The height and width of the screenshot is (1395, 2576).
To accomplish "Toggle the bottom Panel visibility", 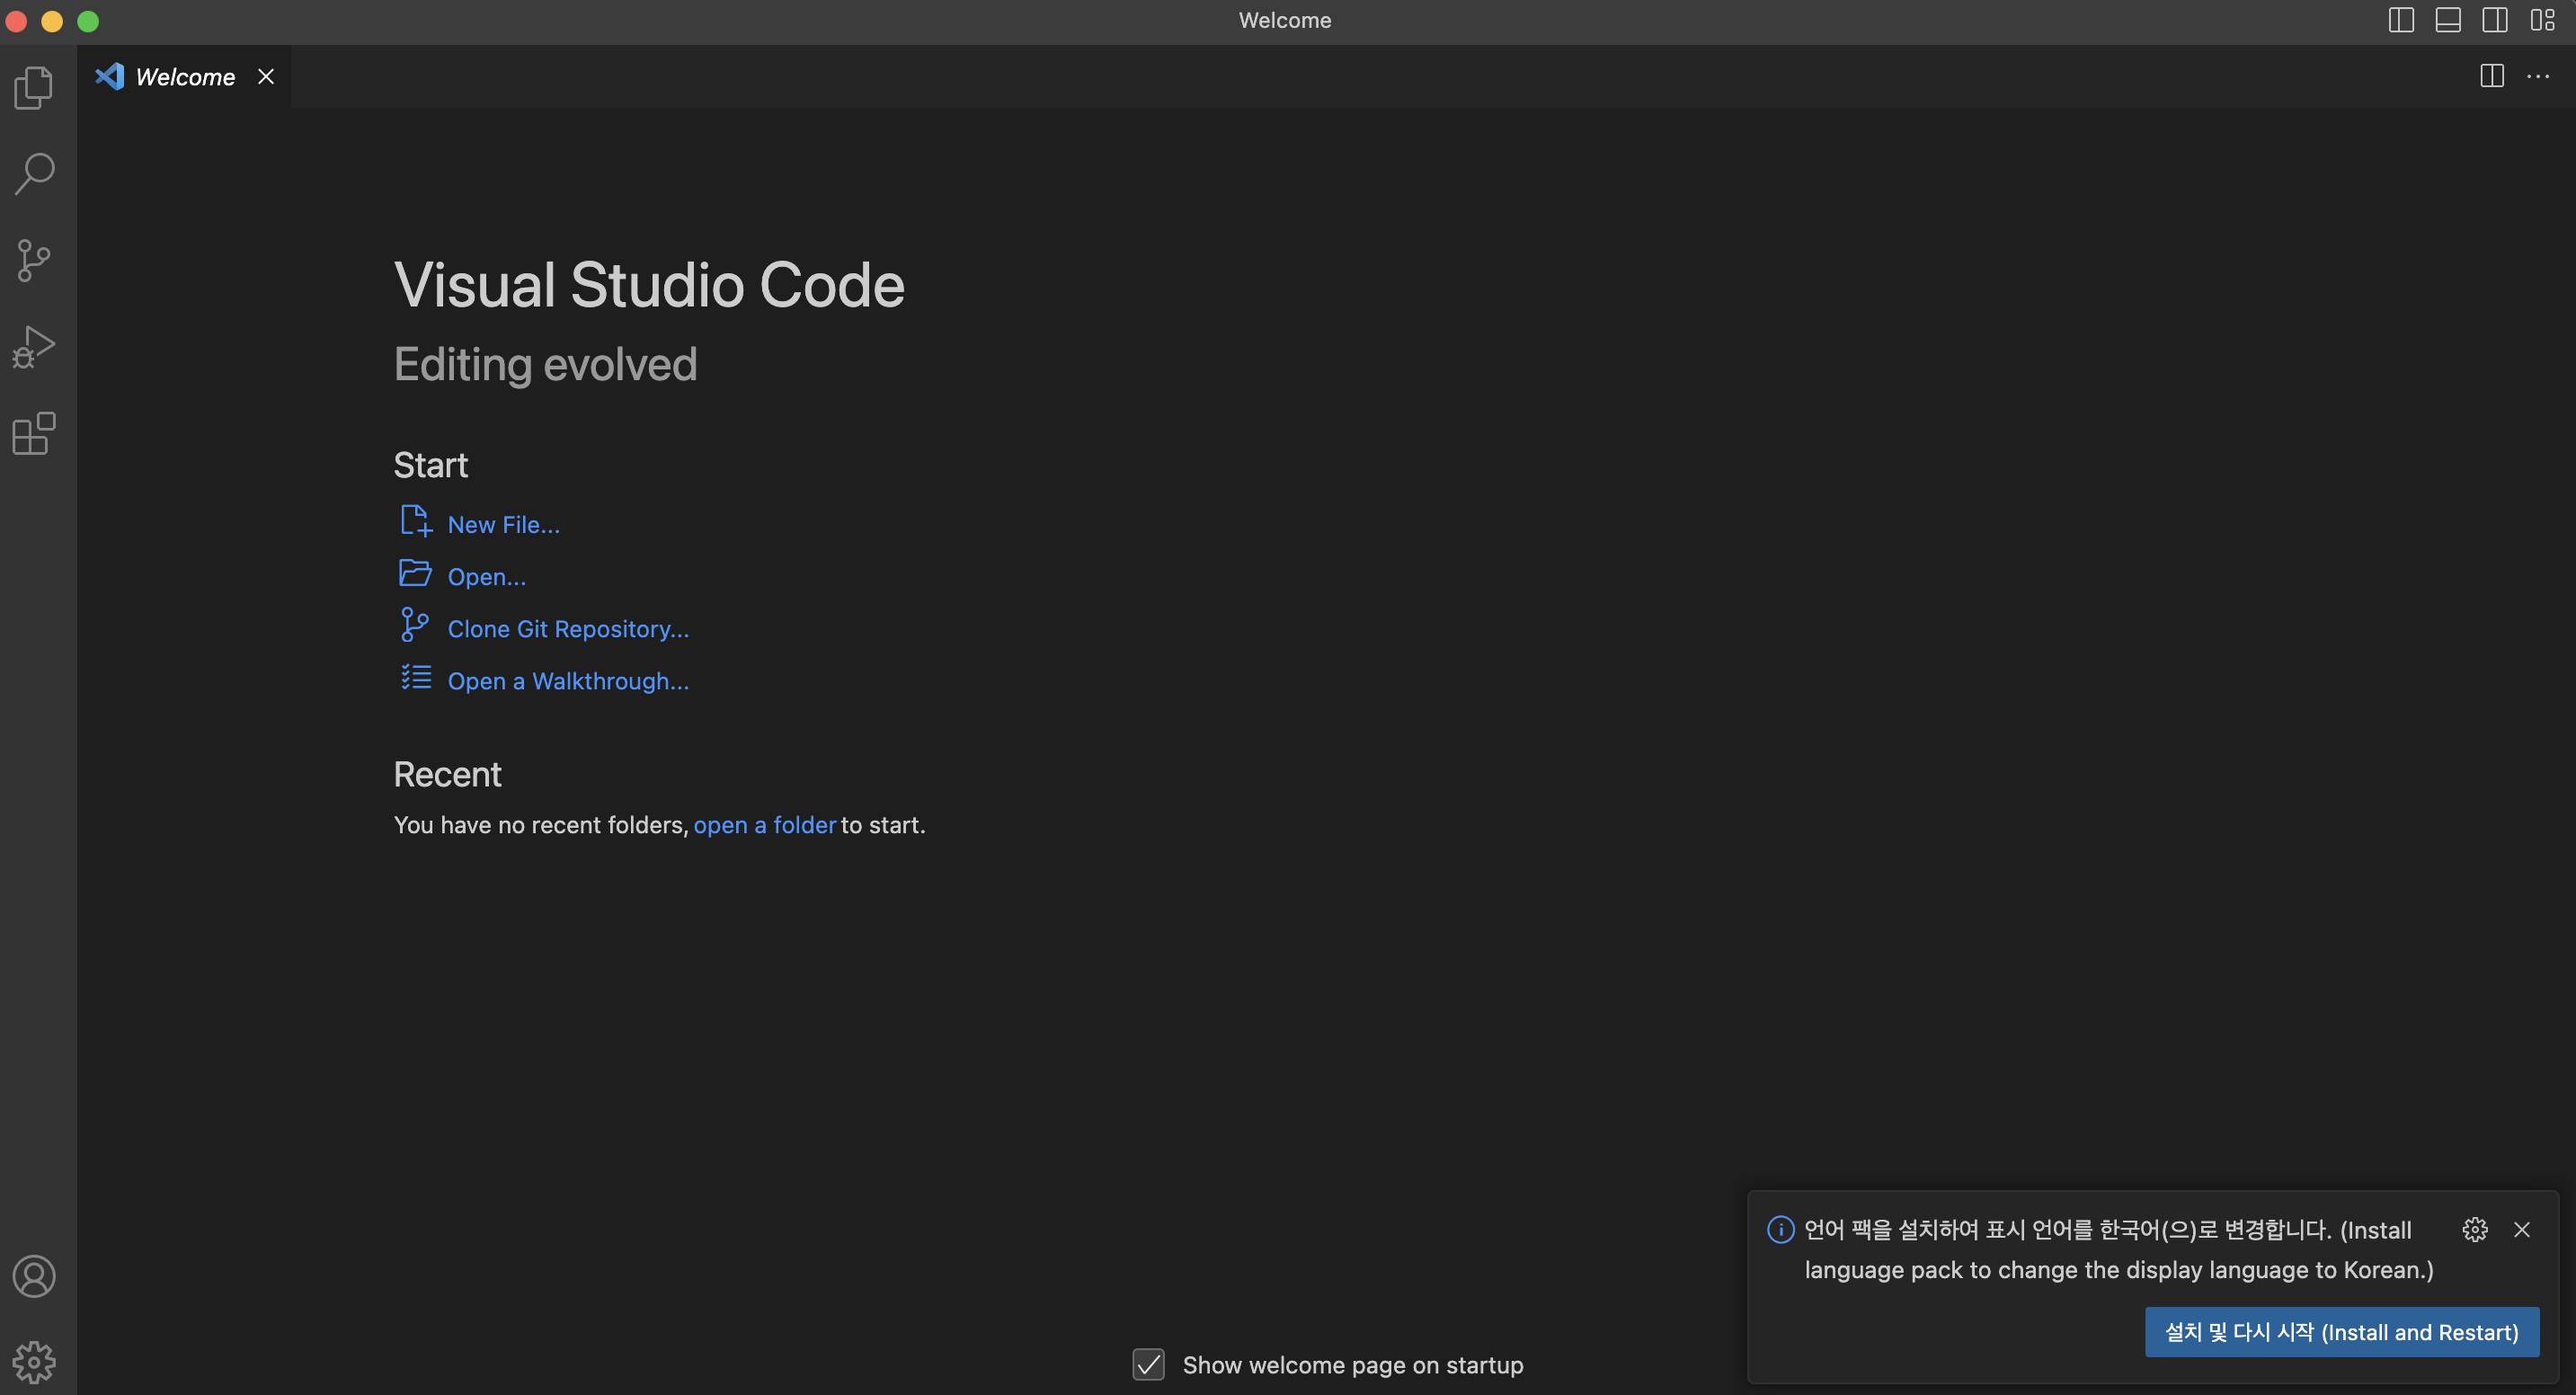I will (x=2448, y=20).
